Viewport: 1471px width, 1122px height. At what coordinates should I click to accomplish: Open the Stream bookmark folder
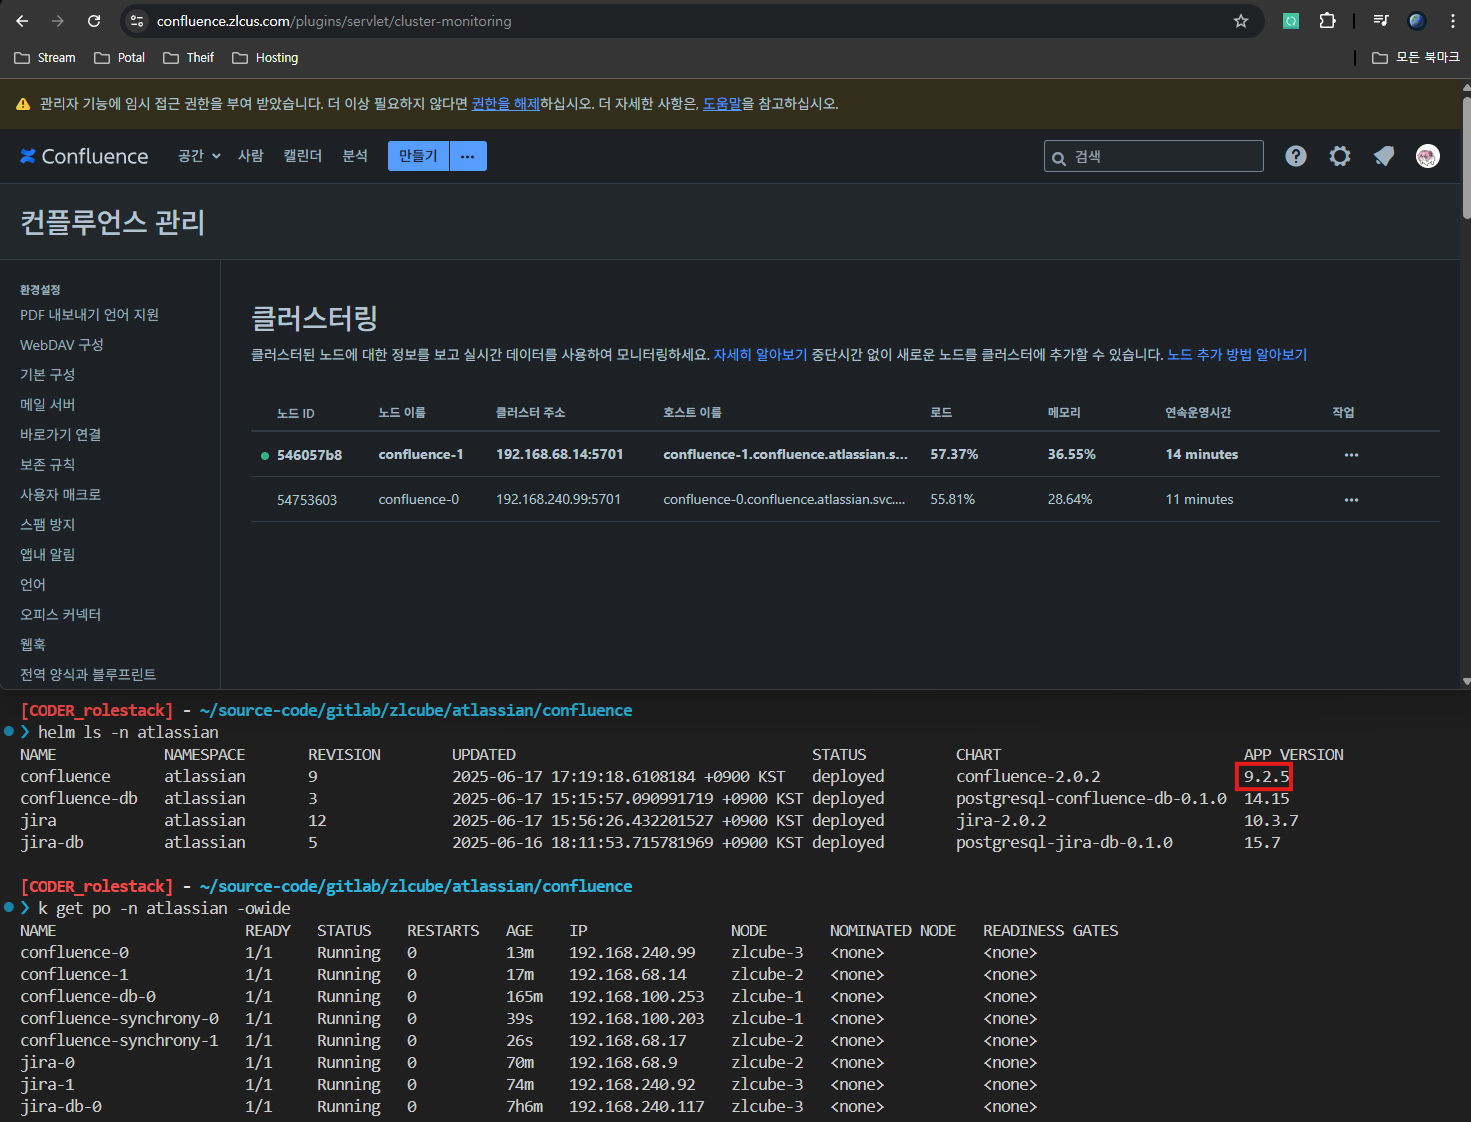click(45, 58)
